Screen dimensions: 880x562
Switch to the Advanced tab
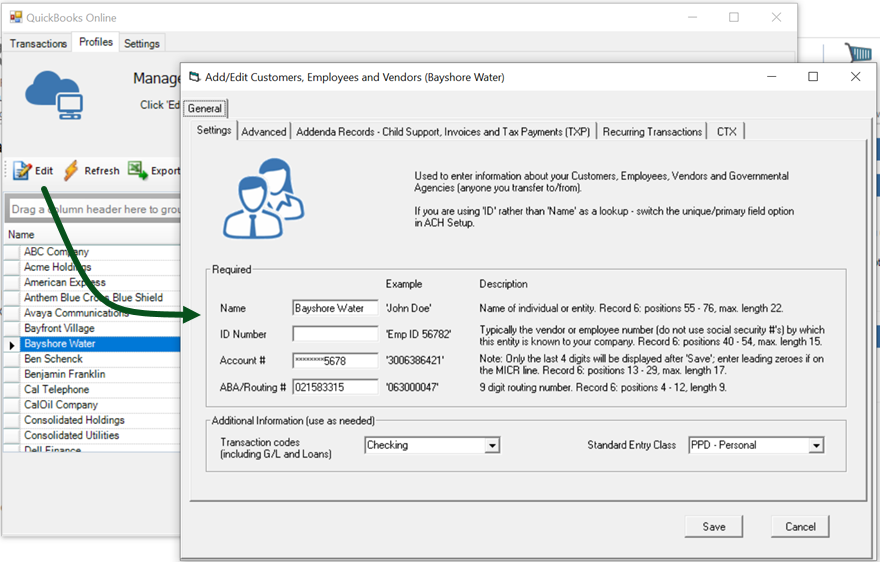click(x=264, y=131)
